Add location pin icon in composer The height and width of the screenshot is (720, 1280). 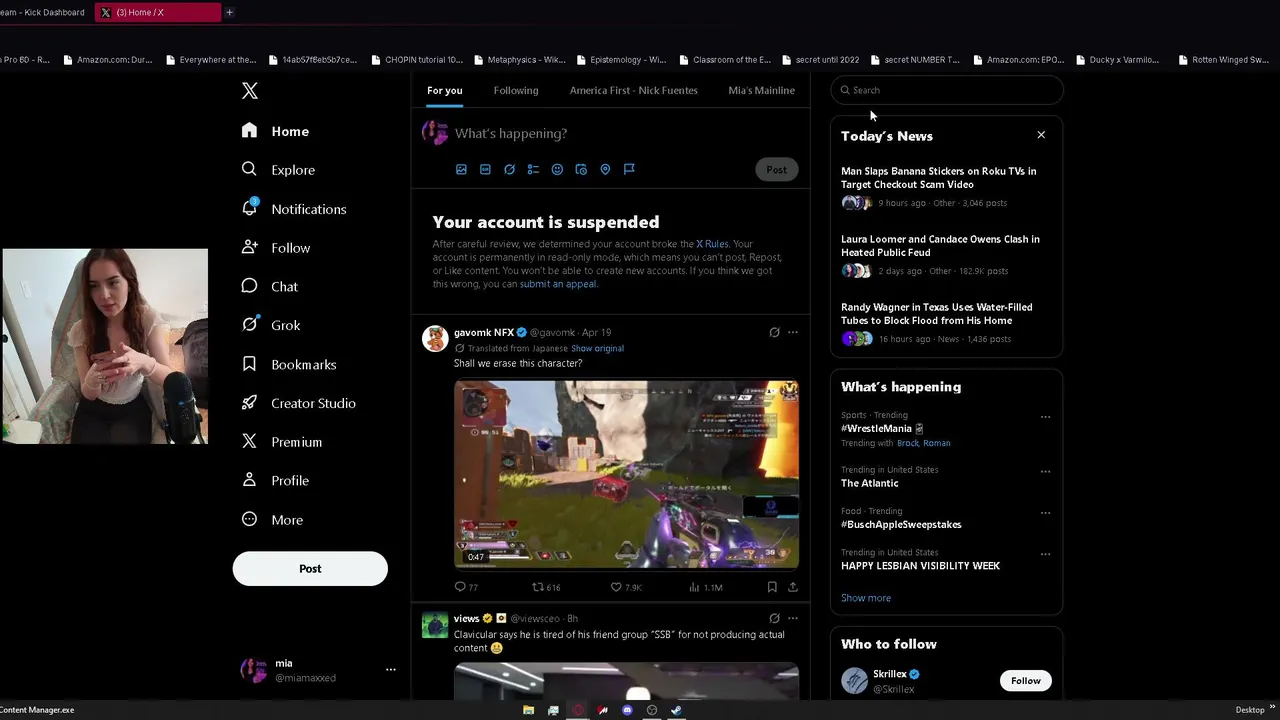[x=605, y=170]
